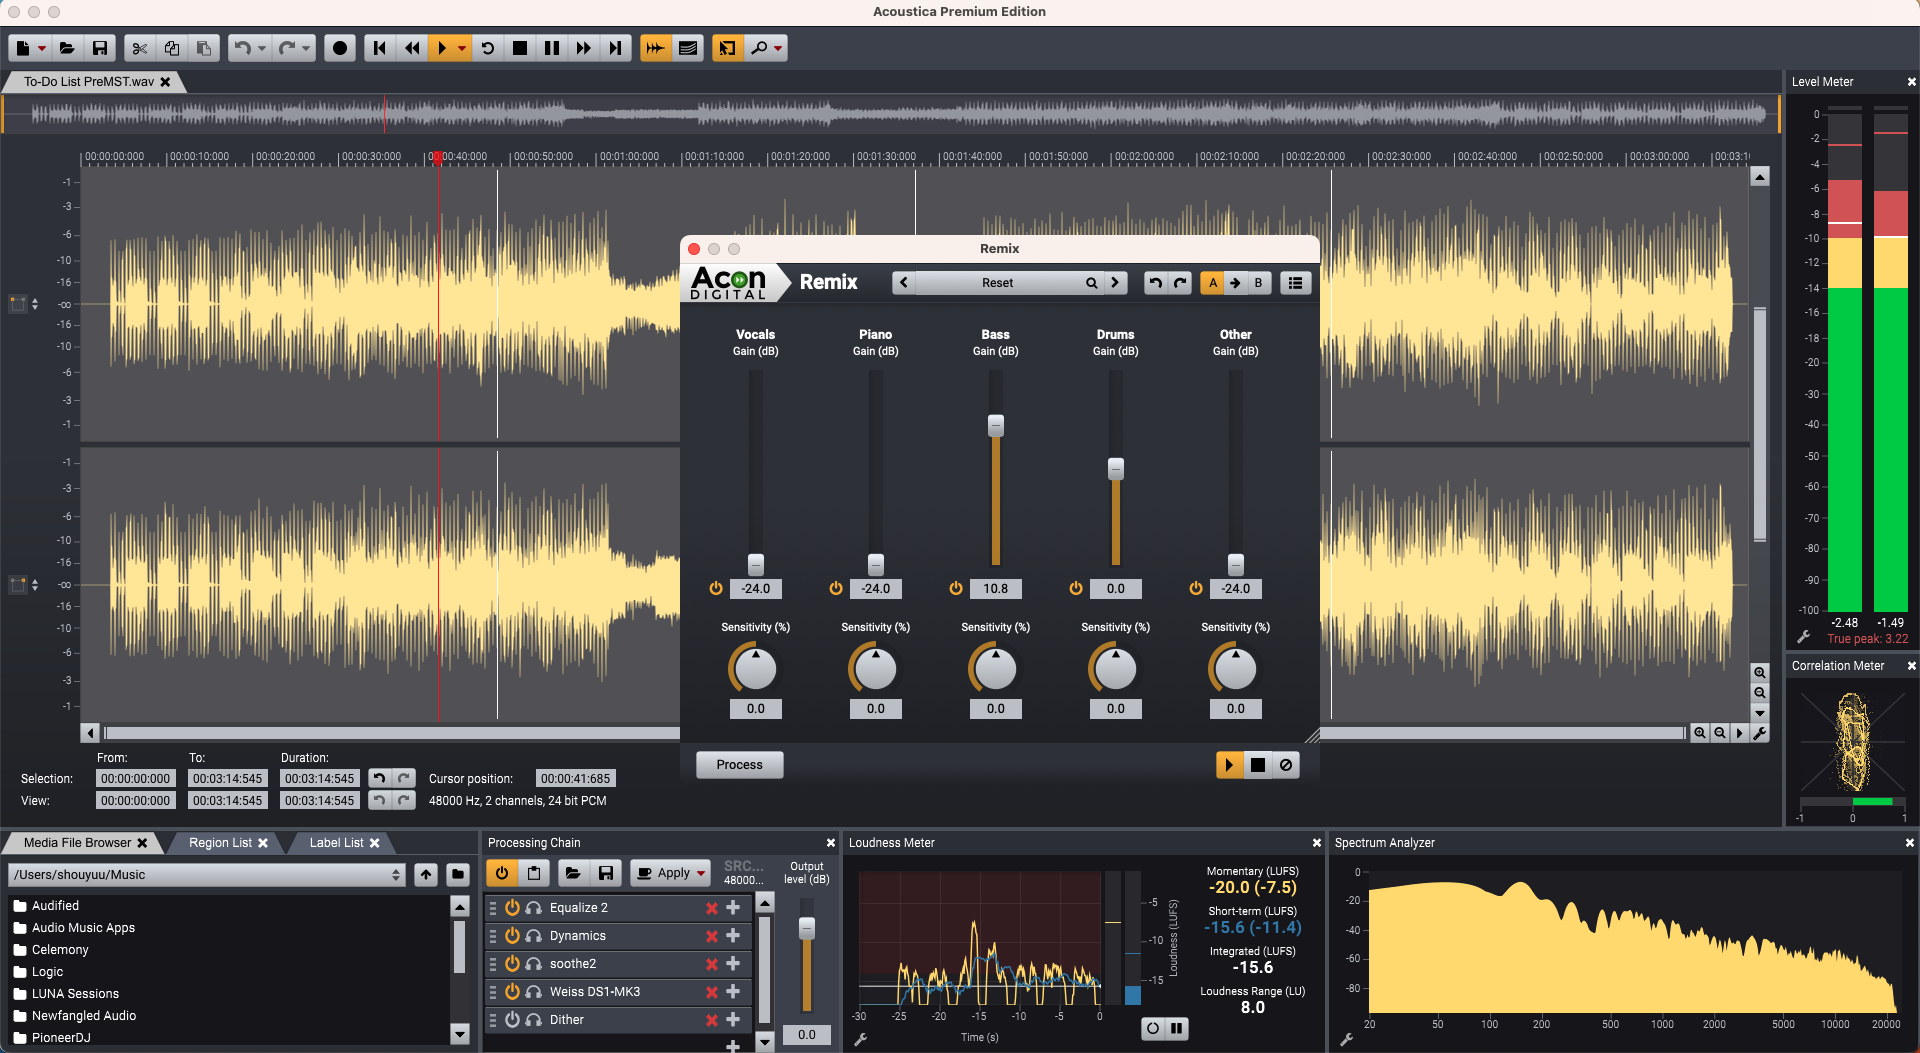Play audio from the main toolbar
Image resolution: width=1920 pixels, height=1053 pixels.
coord(442,48)
